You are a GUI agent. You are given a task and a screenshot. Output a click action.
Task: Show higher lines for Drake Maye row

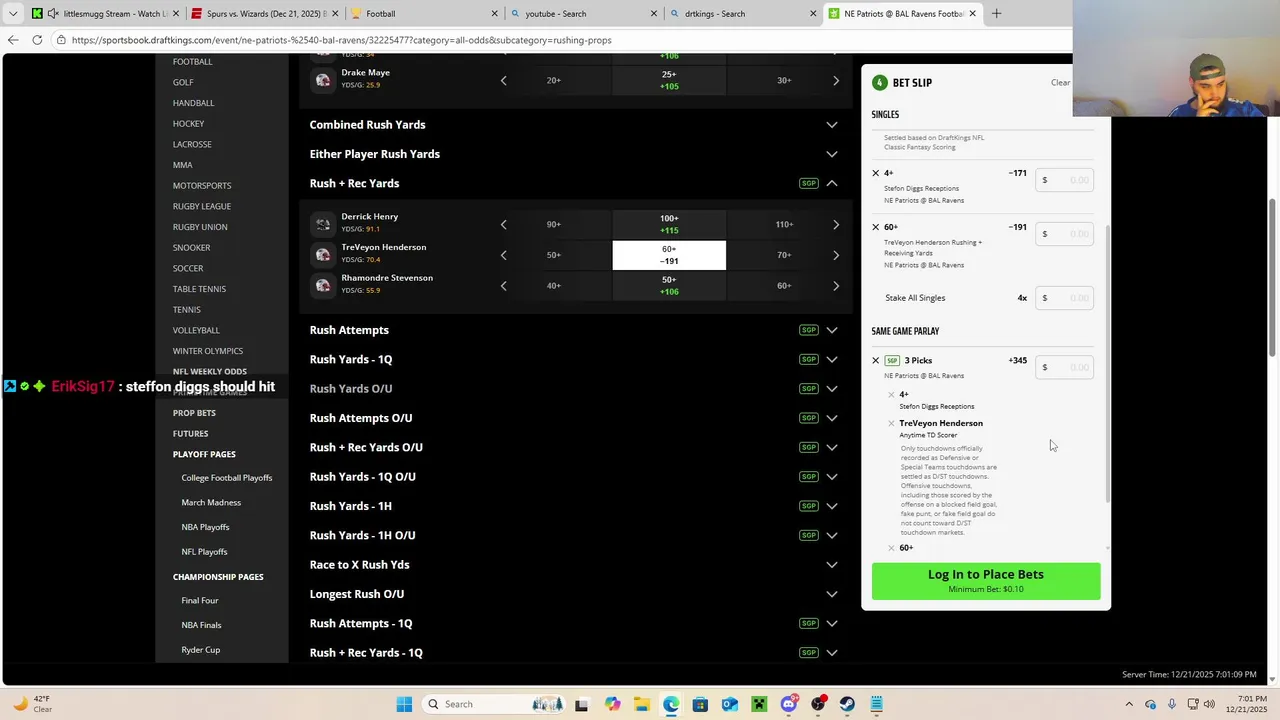(x=836, y=80)
